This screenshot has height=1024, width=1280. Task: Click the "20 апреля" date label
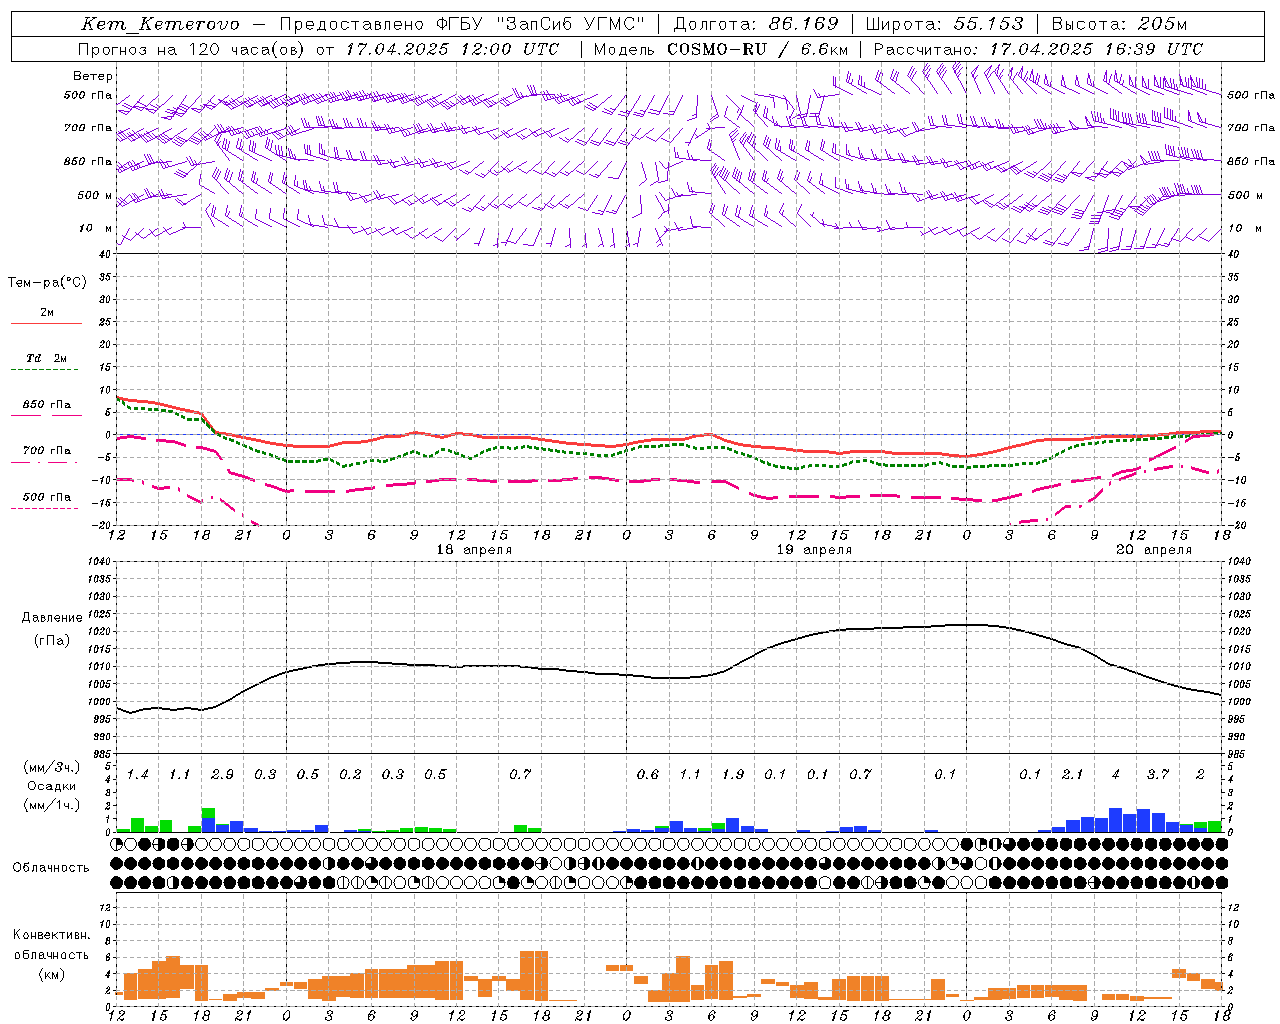pos(1154,550)
